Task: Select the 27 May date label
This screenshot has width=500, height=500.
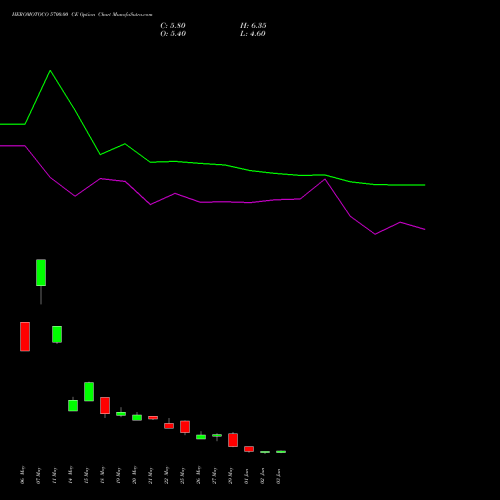Action: (215, 475)
